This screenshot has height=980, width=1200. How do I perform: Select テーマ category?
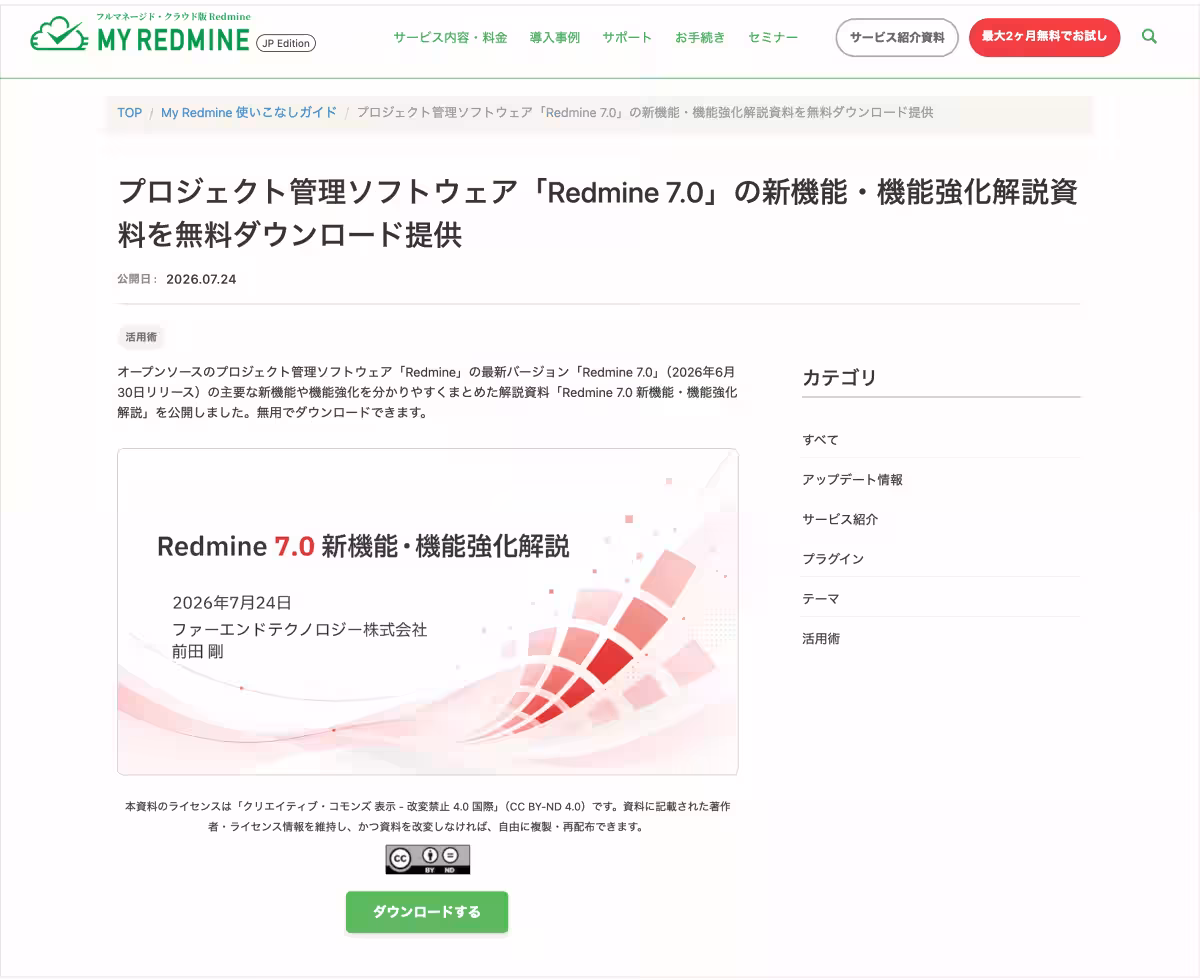click(821, 599)
